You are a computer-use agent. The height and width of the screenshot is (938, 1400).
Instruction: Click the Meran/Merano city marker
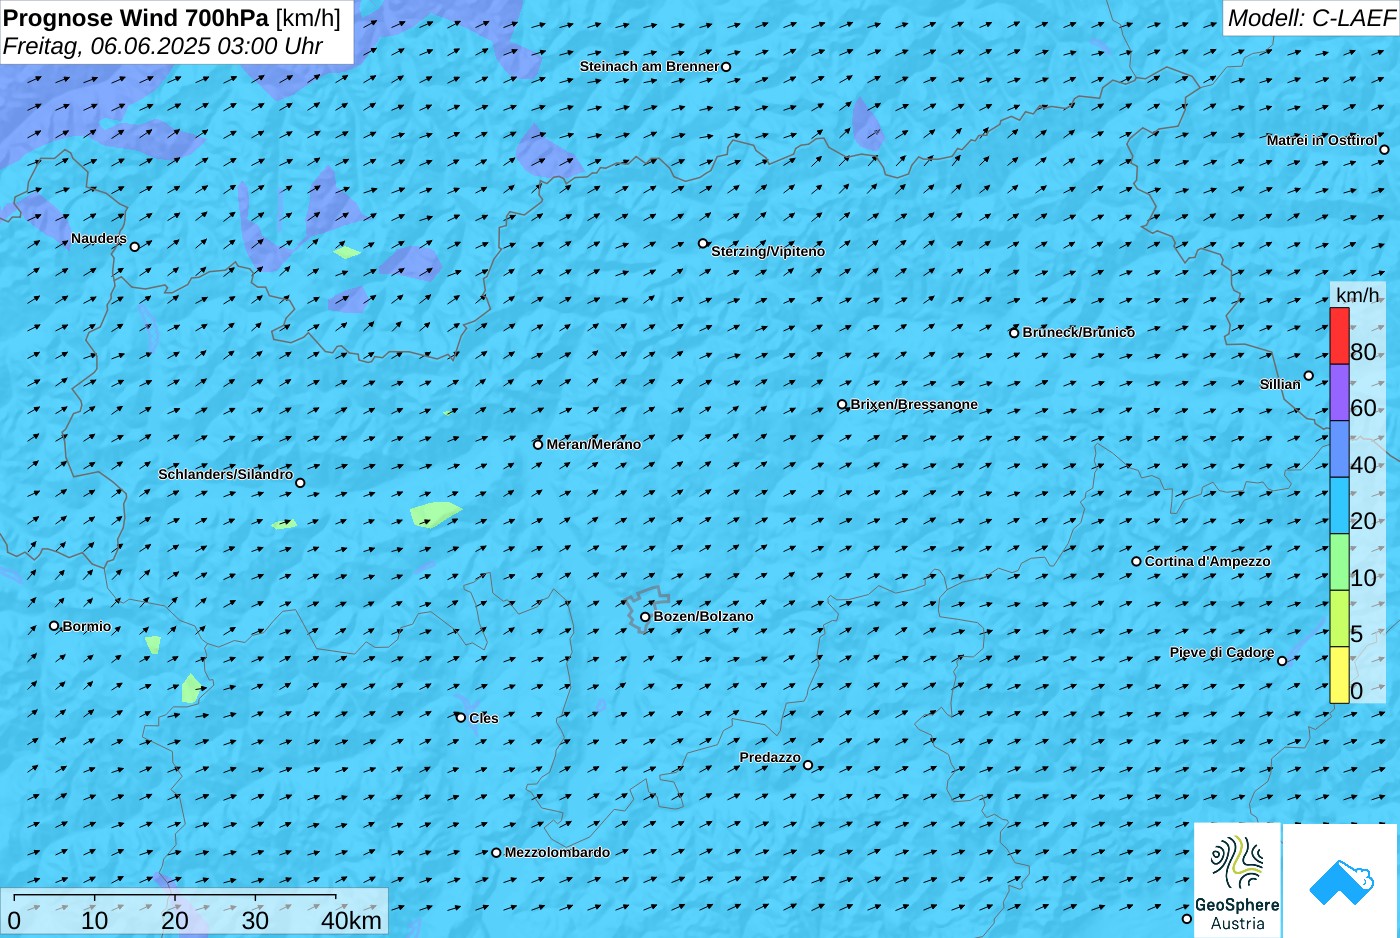point(538,444)
